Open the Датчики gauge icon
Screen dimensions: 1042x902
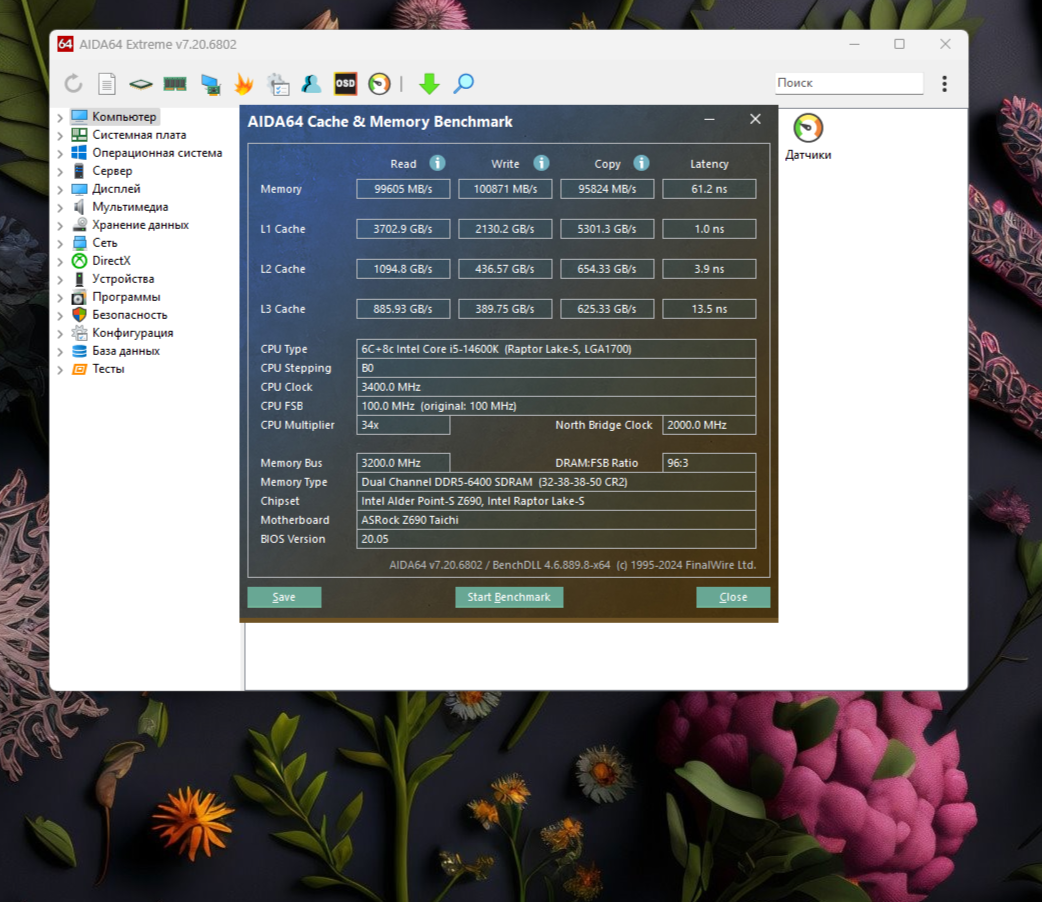pyautogui.click(x=808, y=128)
